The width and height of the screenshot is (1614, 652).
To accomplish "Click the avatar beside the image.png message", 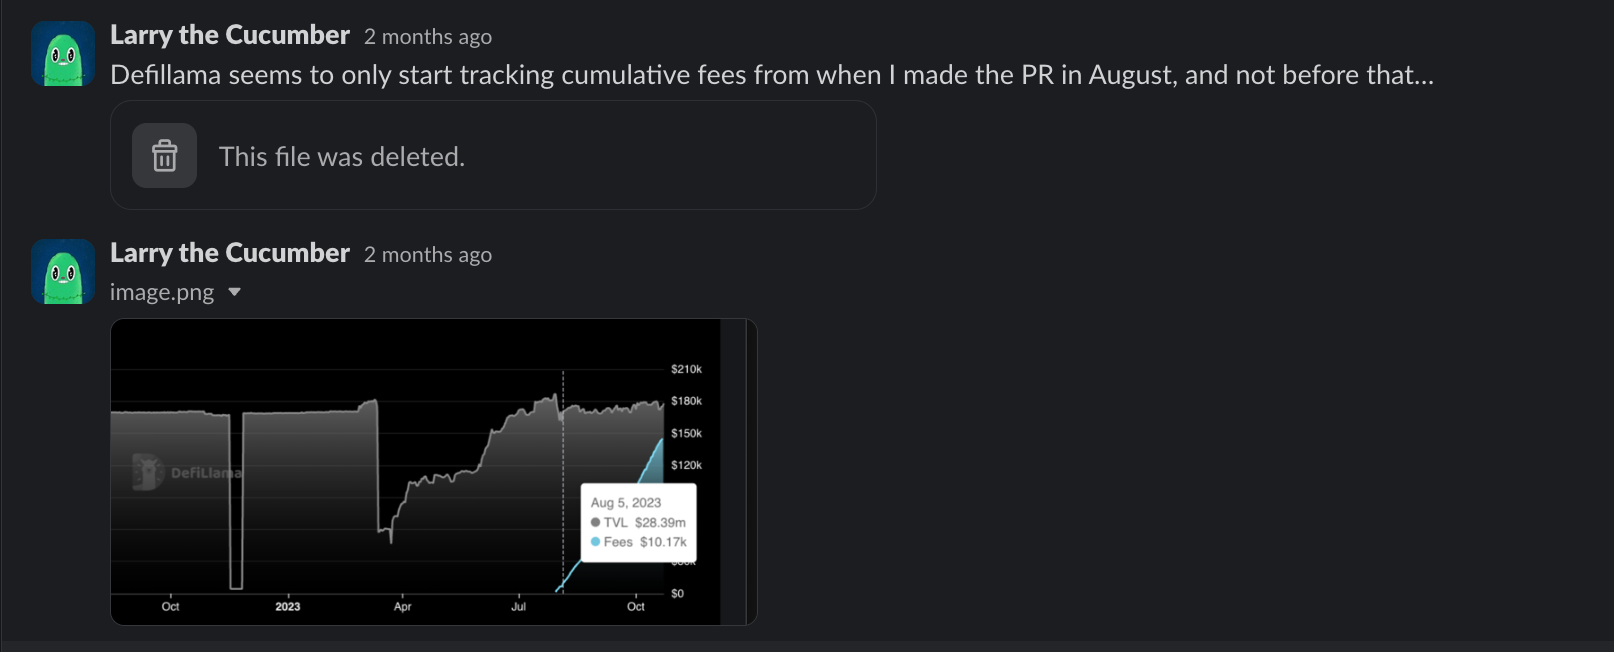I will [x=63, y=271].
